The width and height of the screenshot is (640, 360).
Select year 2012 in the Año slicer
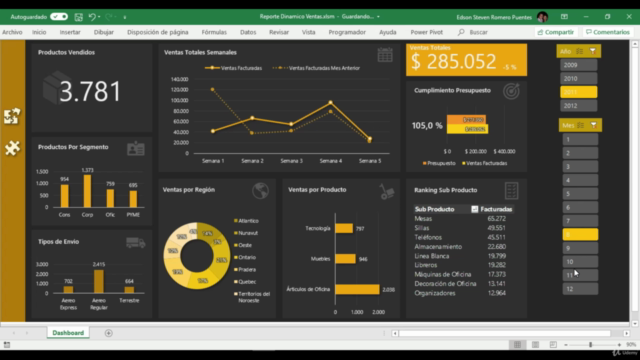coord(578,106)
